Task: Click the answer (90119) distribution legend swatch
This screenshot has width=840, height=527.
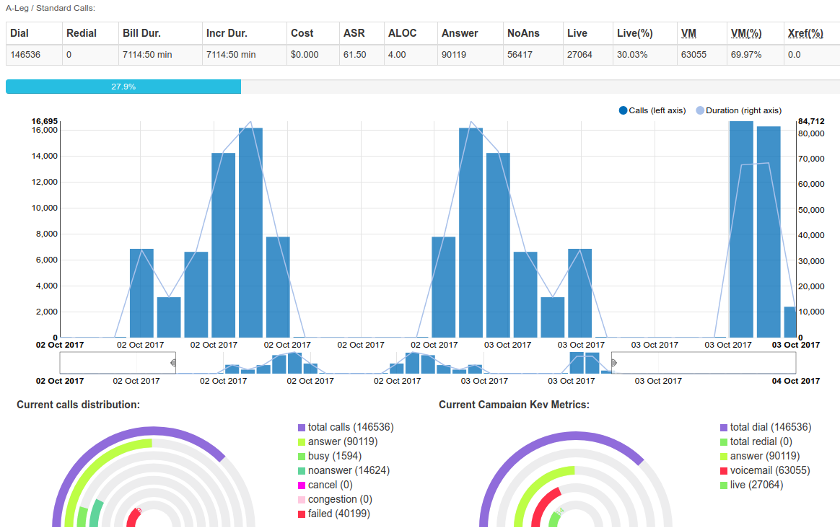Action: point(302,442)
